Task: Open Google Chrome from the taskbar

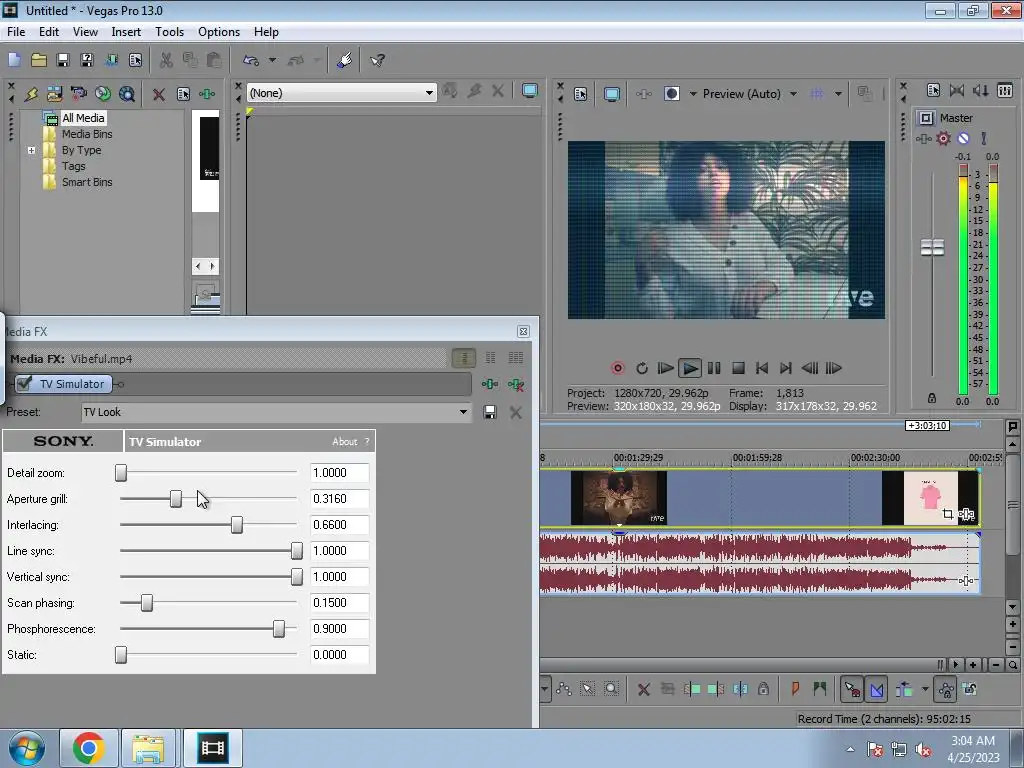Action: point(89,748)
